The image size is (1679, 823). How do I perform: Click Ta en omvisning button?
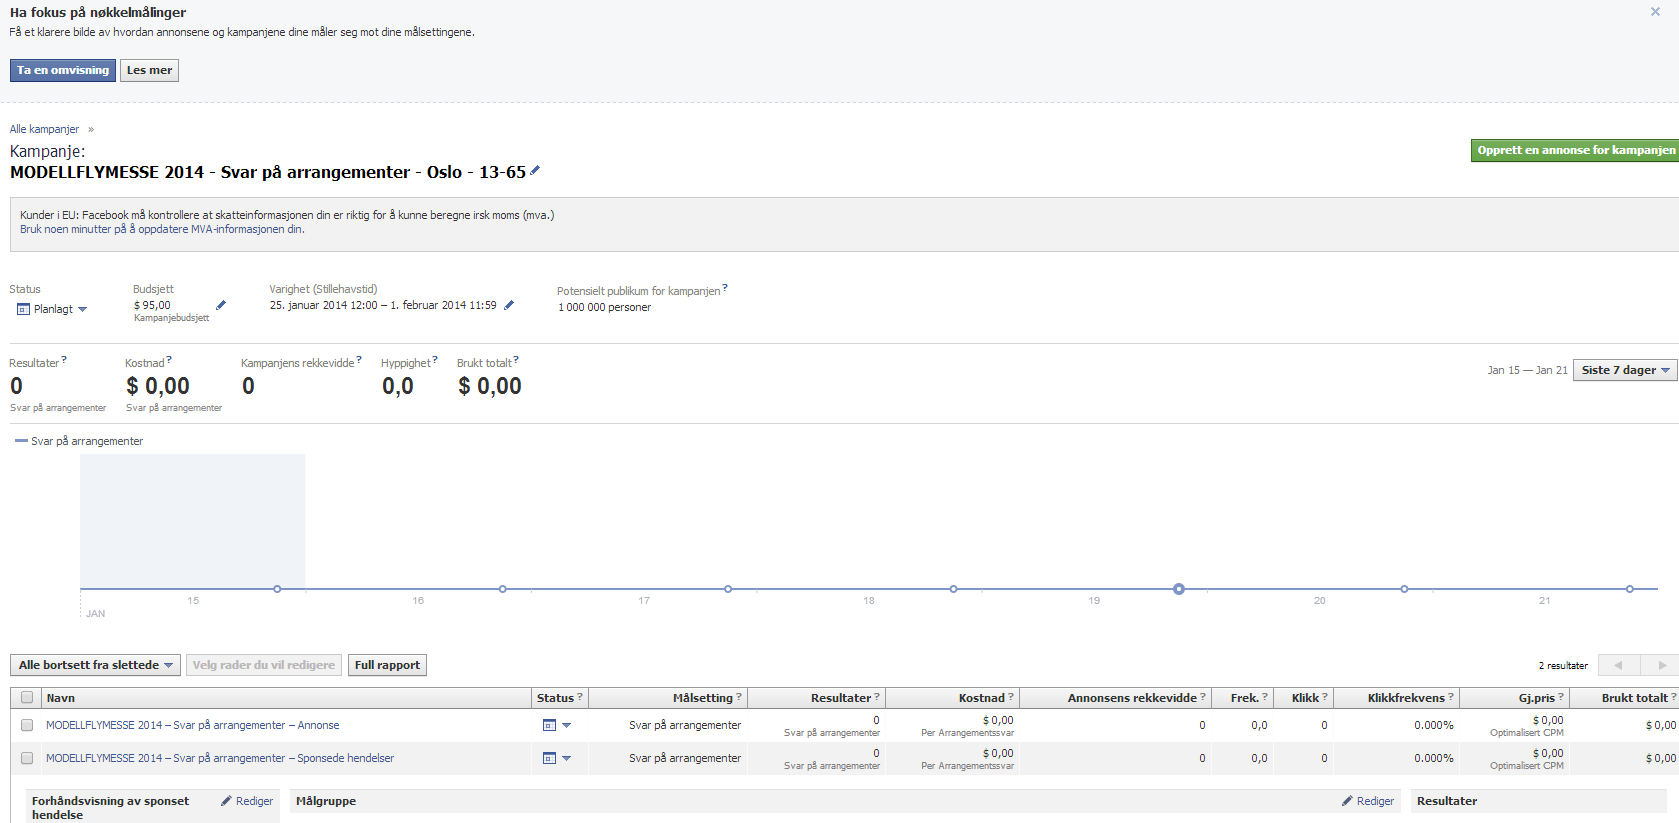click(x=63, y=70)
